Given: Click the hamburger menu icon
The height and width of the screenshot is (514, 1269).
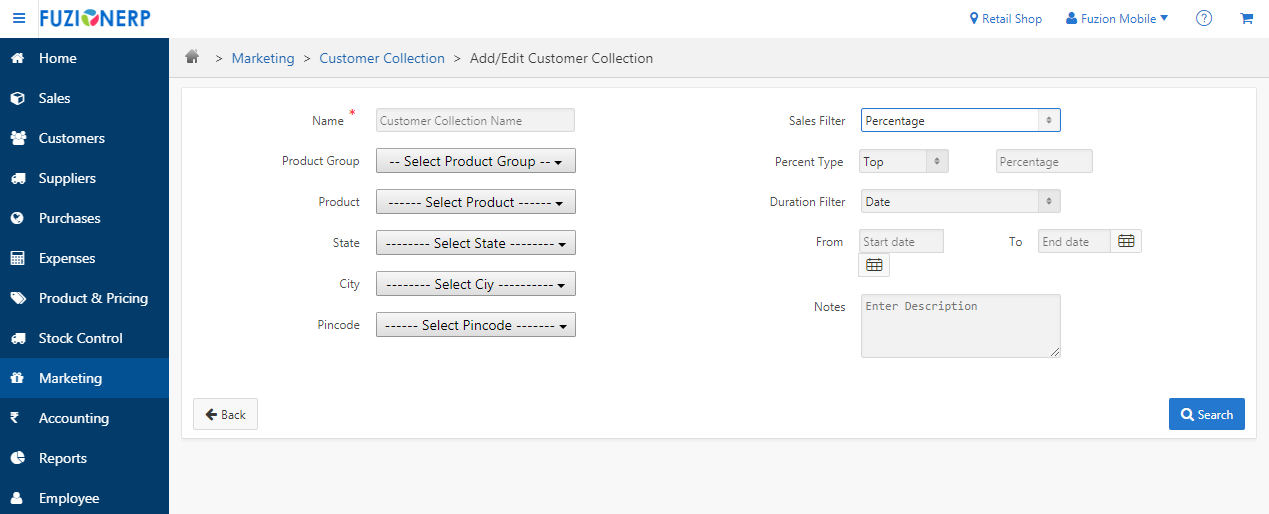Looking at the screenshot, I should coord(18,19).
